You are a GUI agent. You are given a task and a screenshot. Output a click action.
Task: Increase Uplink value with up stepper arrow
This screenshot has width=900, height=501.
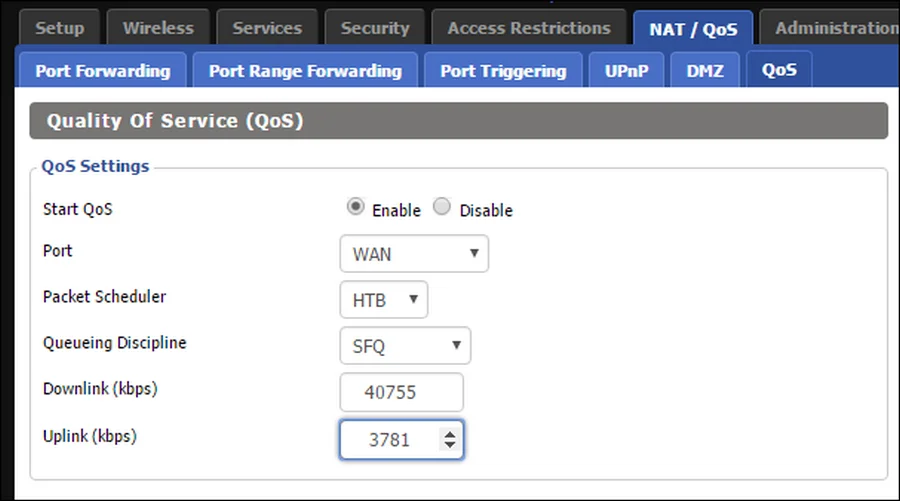[449, 433]
